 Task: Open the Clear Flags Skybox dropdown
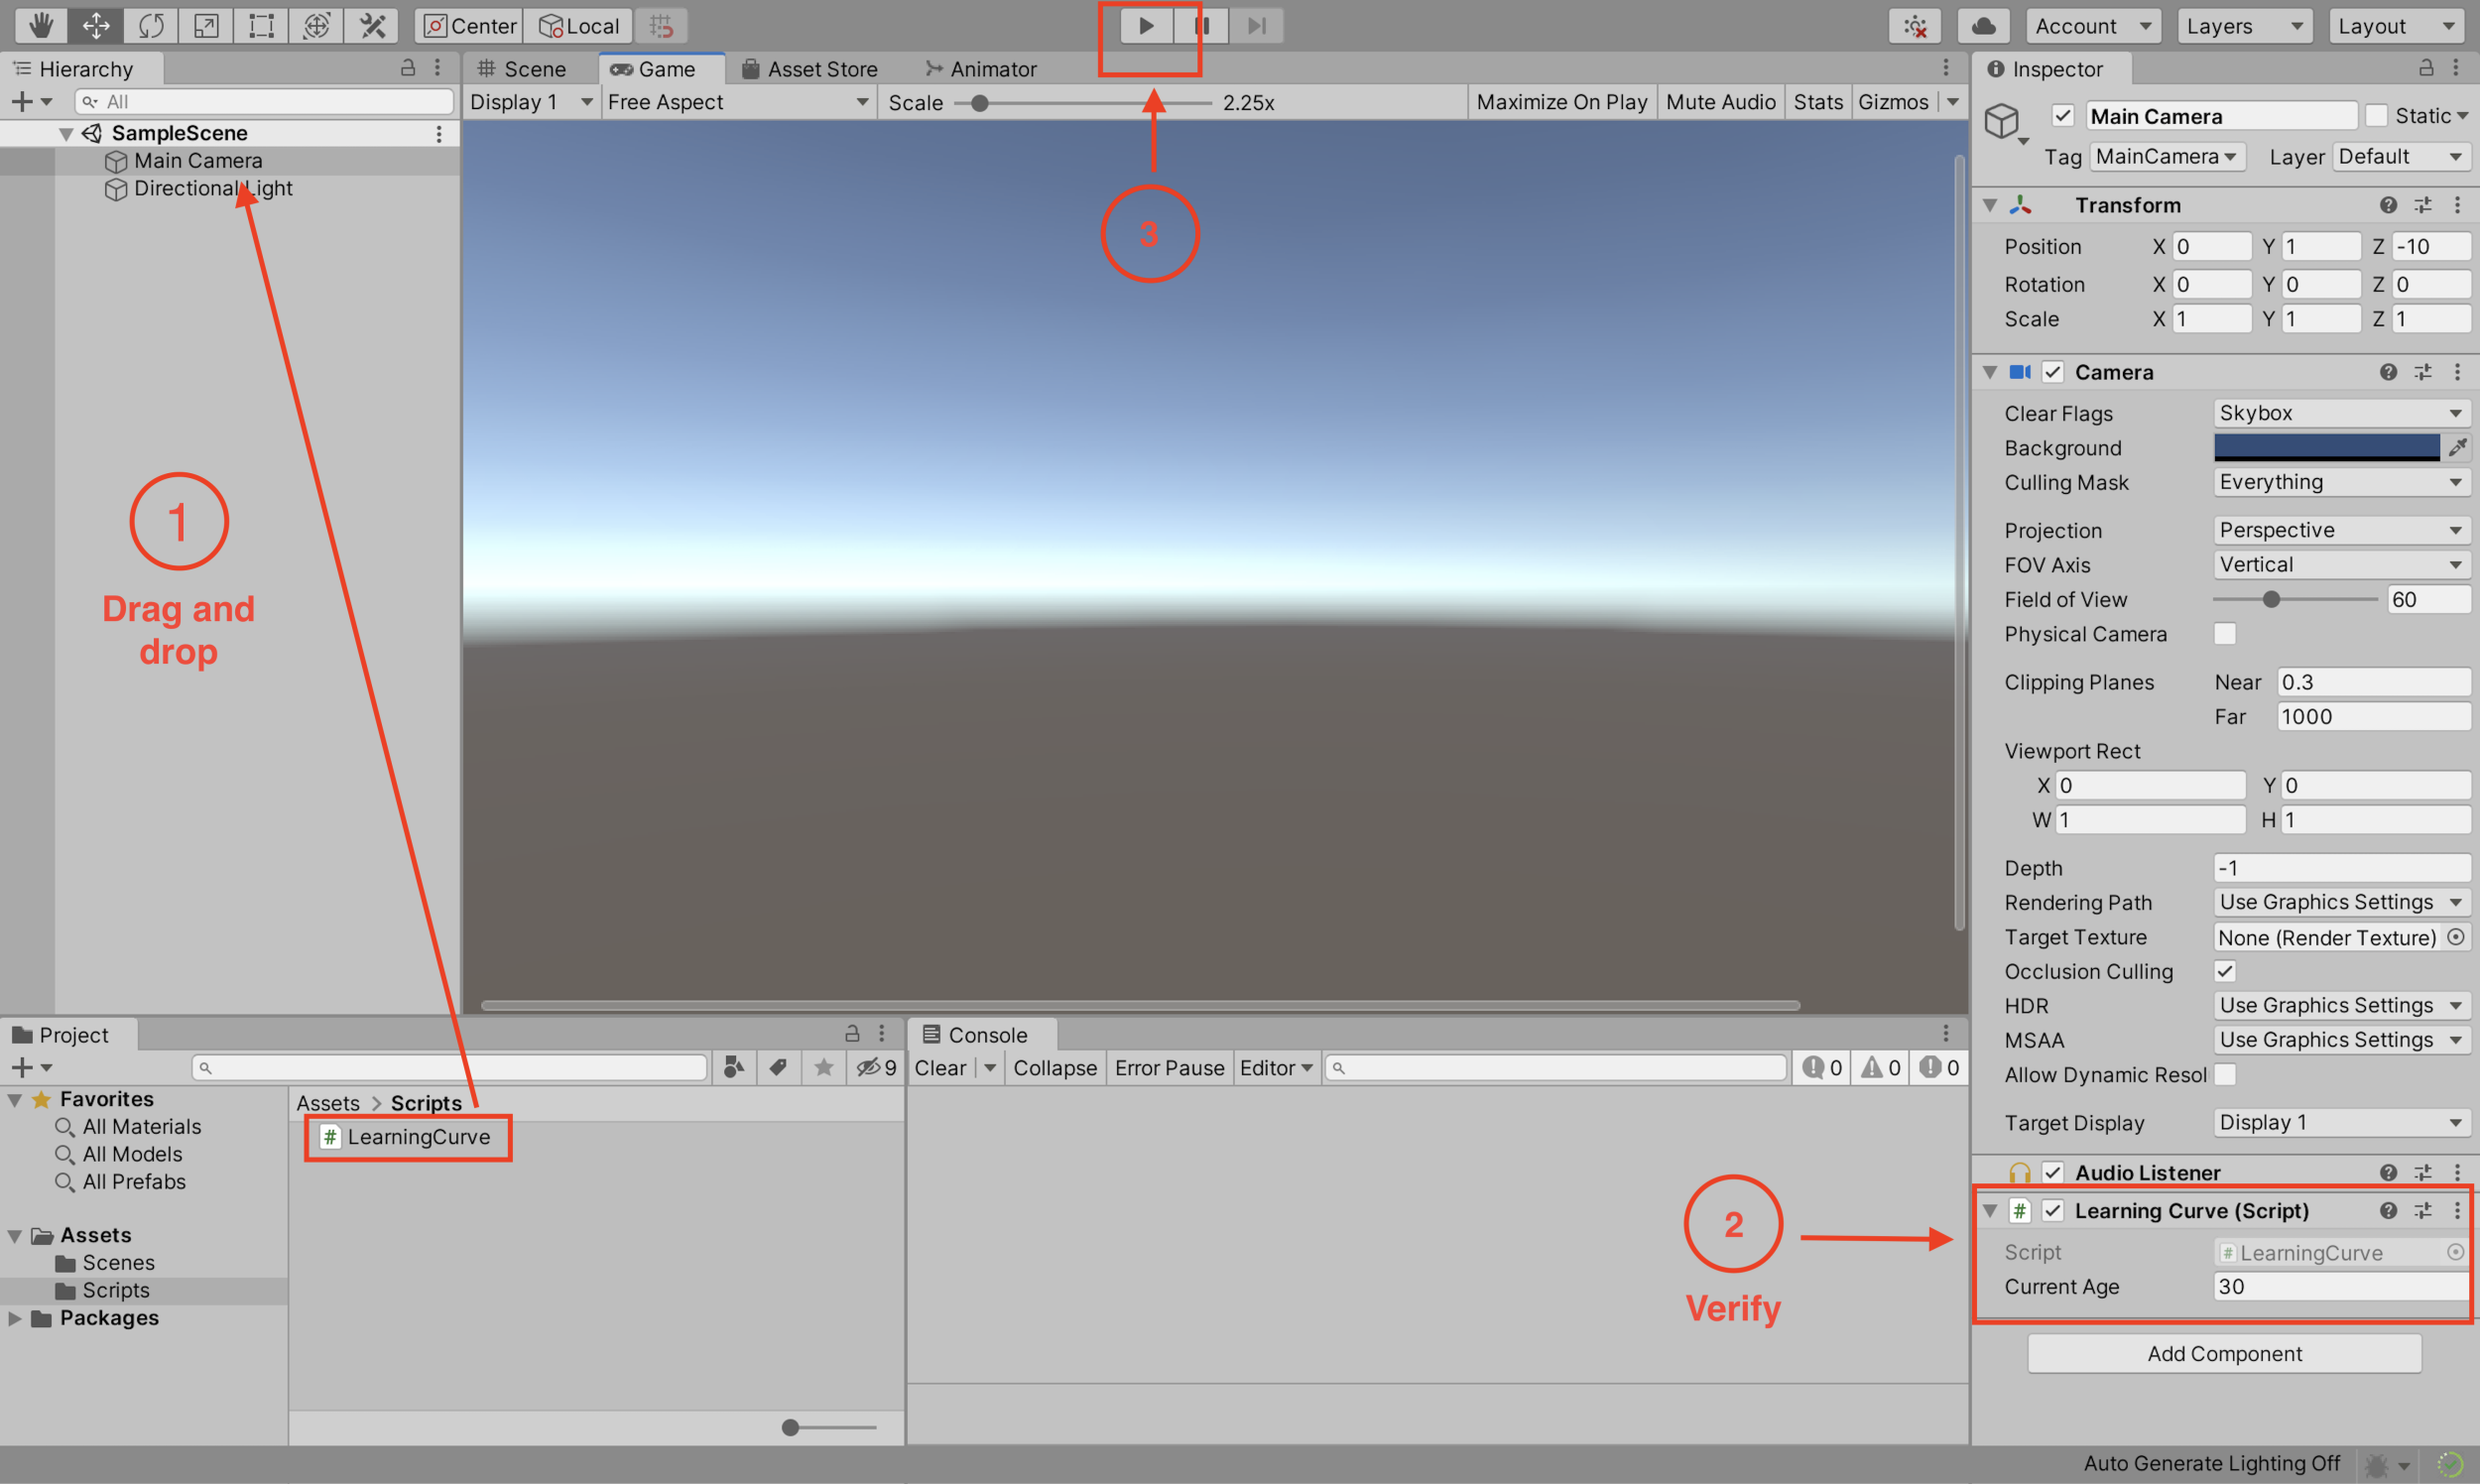click(2340, 413)
